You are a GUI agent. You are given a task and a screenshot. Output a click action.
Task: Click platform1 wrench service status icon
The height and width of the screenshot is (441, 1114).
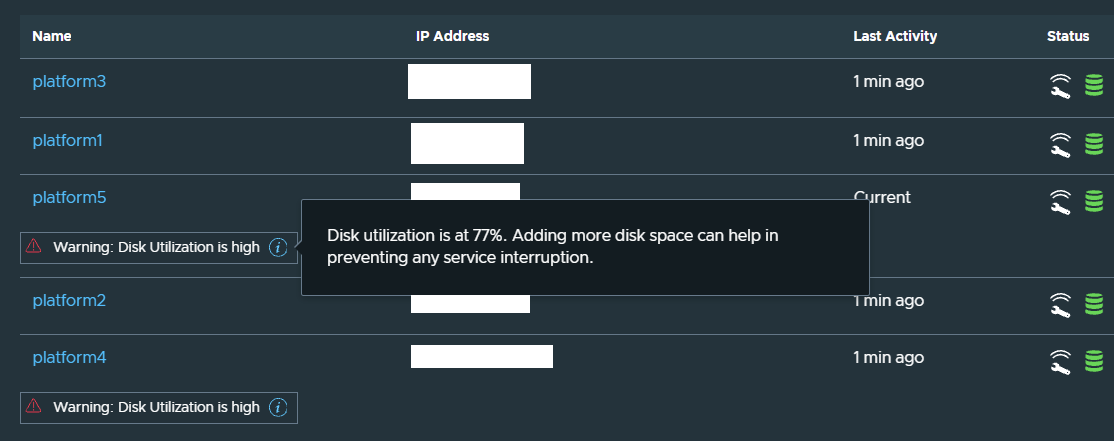pos(1060,145)
